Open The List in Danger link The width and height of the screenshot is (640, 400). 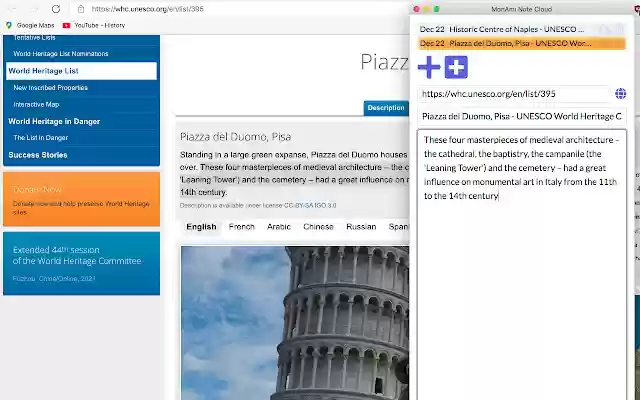pyautogui.click(x=41, y=138)
